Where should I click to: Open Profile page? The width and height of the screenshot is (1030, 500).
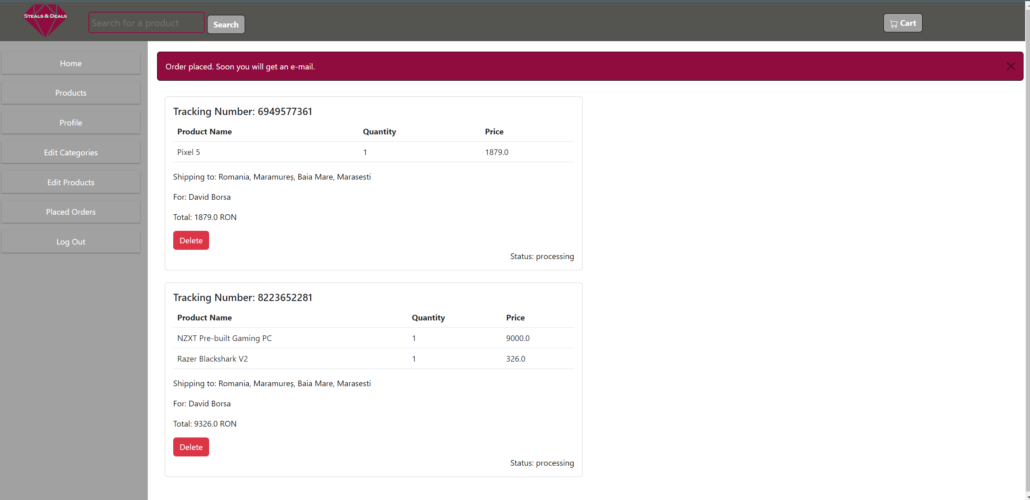click(x=71, y=123)
